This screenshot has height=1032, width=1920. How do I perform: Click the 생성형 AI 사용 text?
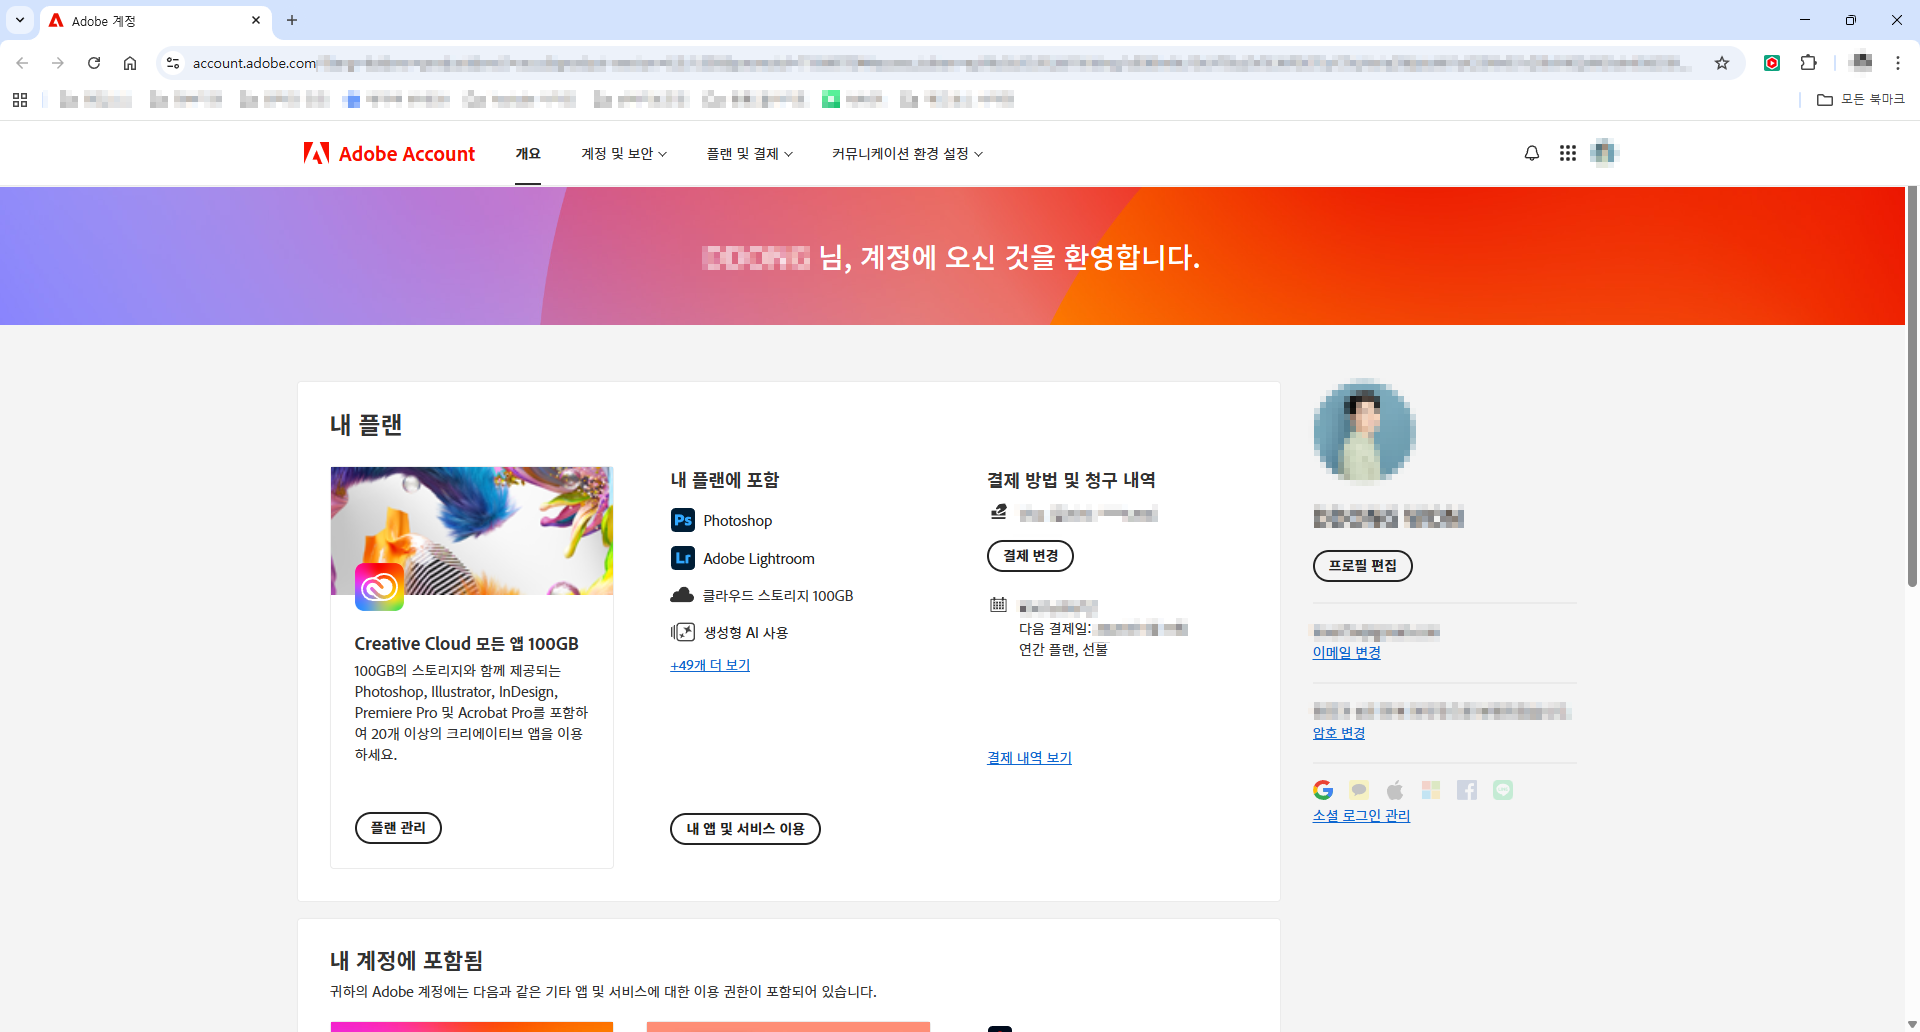tap(746, 633)
